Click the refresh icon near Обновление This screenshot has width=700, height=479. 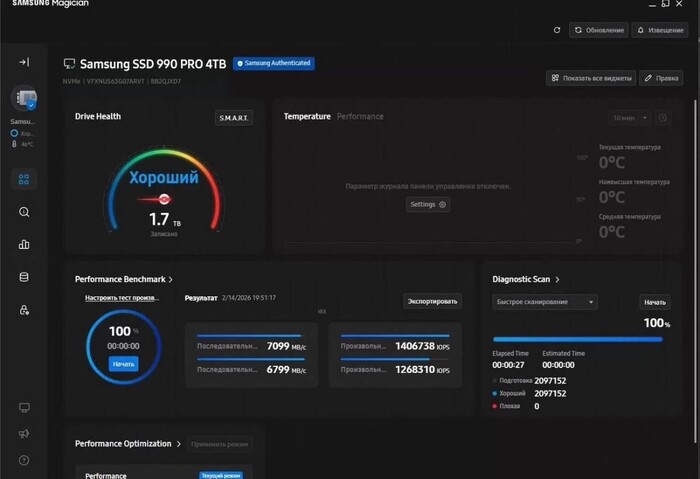point(557,30)
